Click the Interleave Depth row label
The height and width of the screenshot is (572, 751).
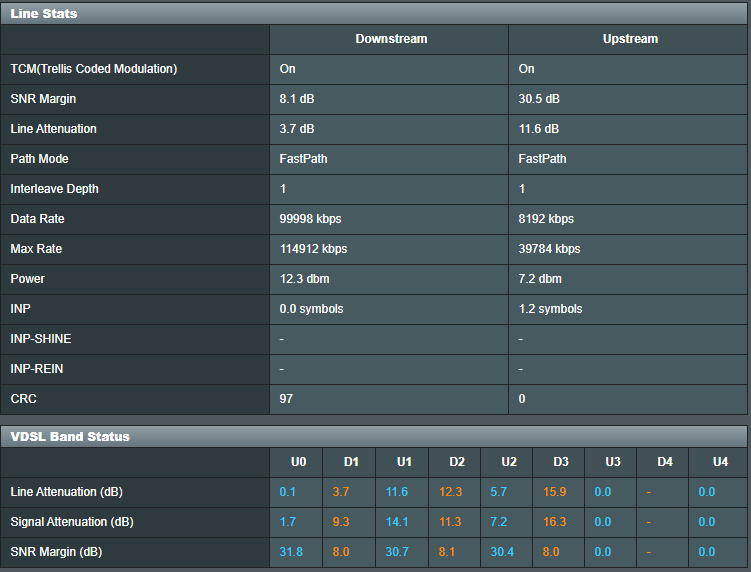pos(55,189)
